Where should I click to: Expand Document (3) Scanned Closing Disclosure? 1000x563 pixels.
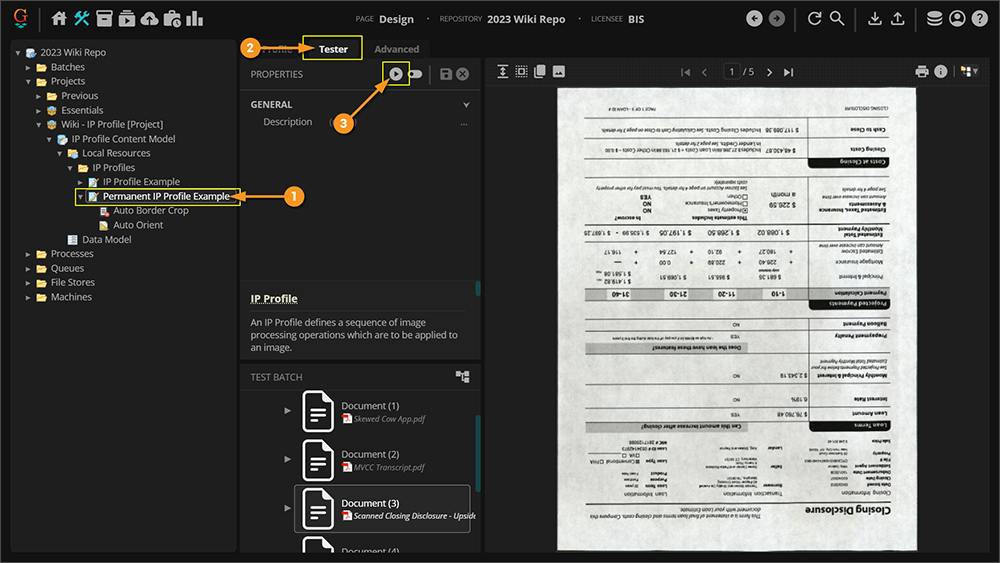tap(288, 508)
